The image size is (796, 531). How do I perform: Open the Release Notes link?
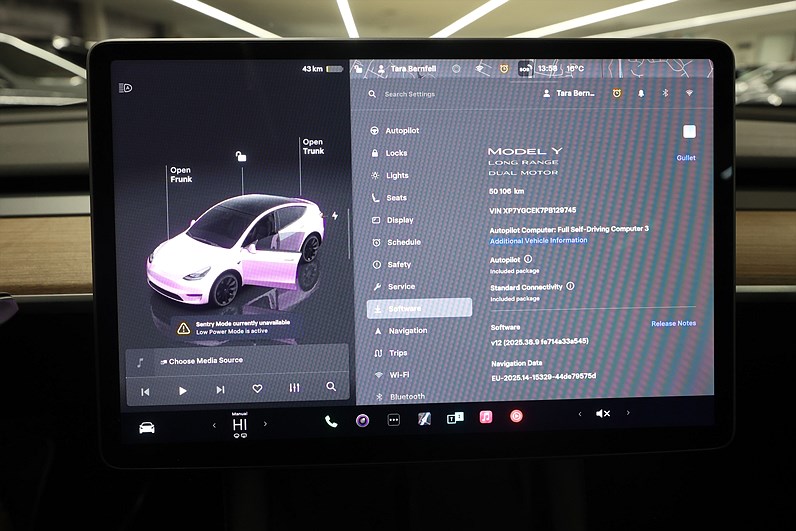673,323
